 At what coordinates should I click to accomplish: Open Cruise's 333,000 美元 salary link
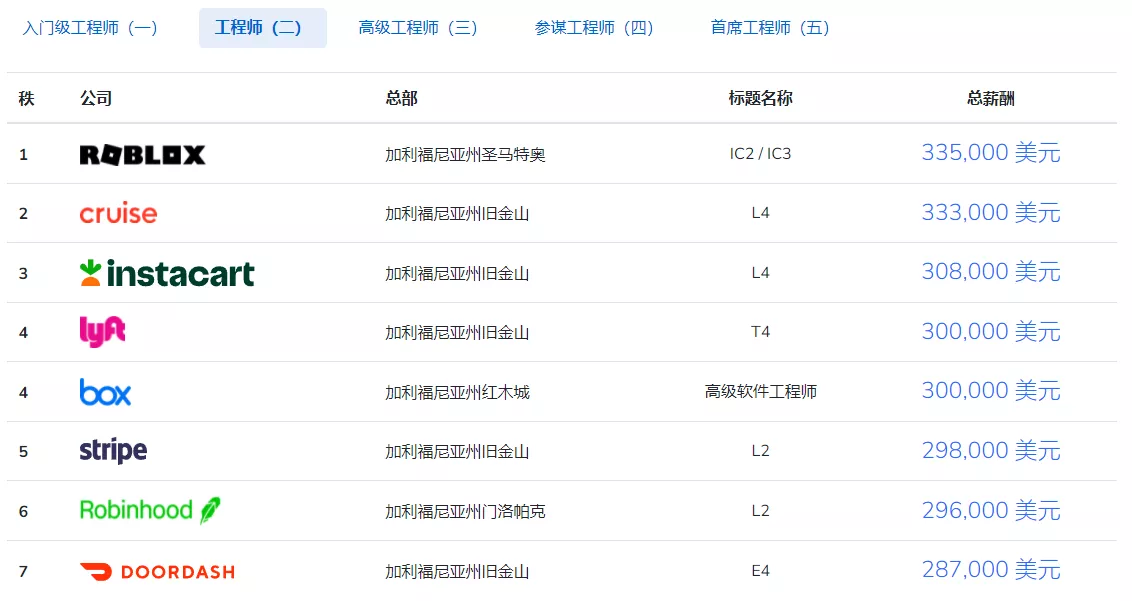[x=990, y=213]
